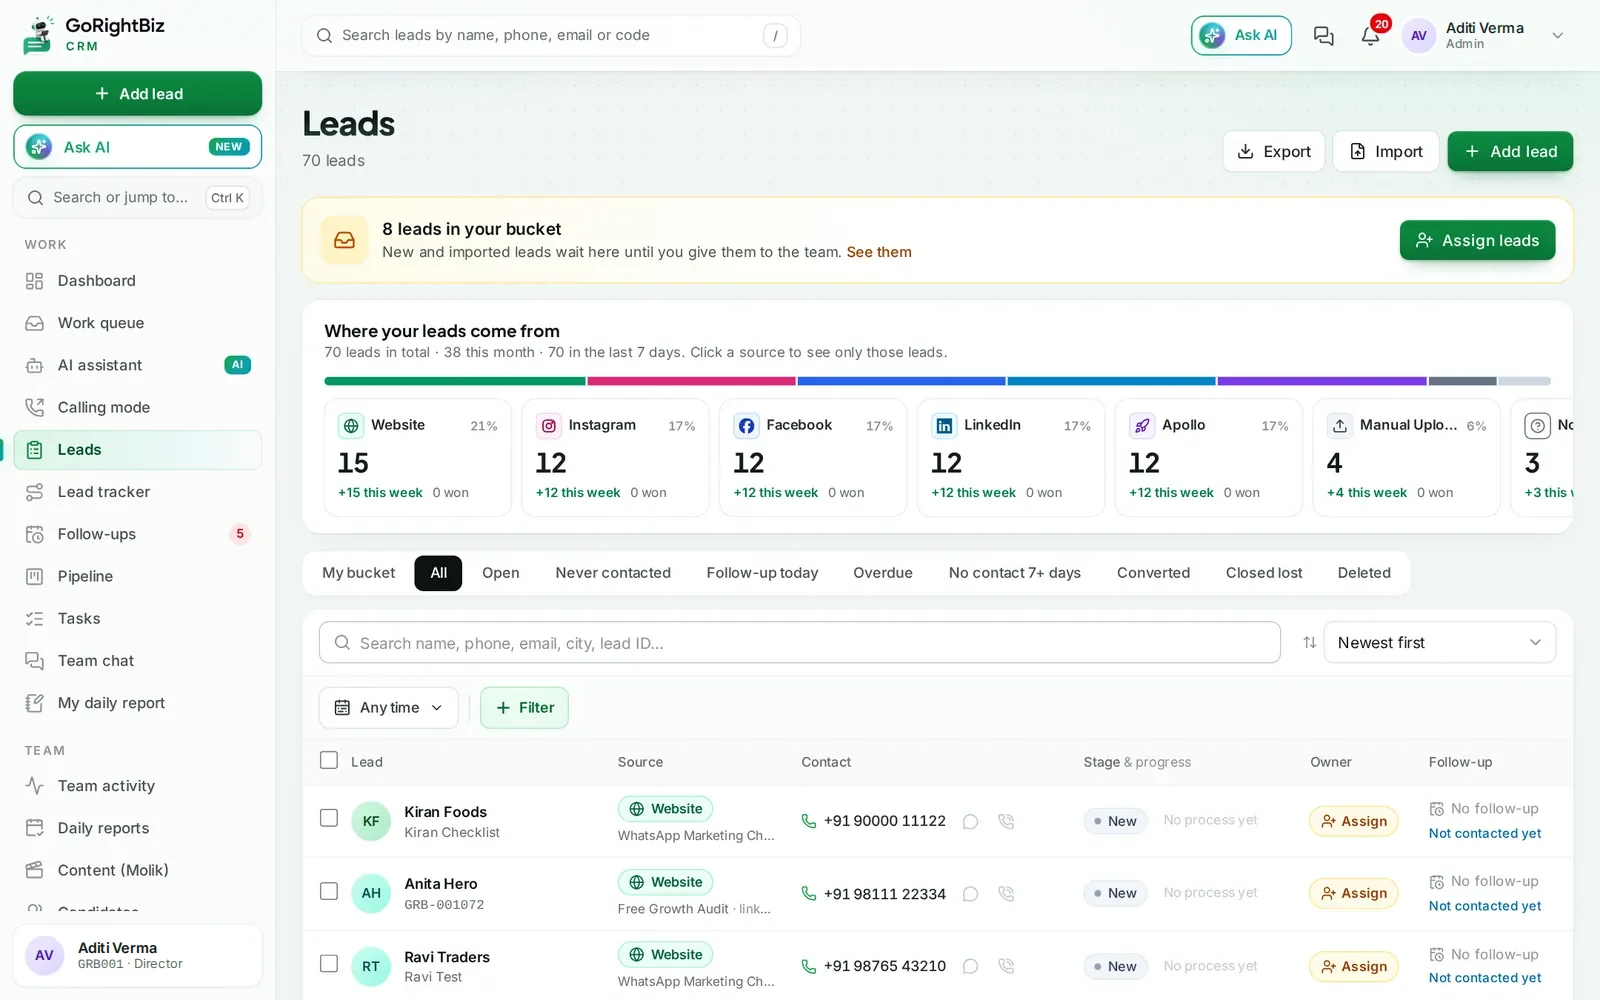Image resolution: width=1600 pixels, height=1000 pixels.
Task: Switch to the Closed lost tab
Action: pyautogui.click(x=1264, y=573)
